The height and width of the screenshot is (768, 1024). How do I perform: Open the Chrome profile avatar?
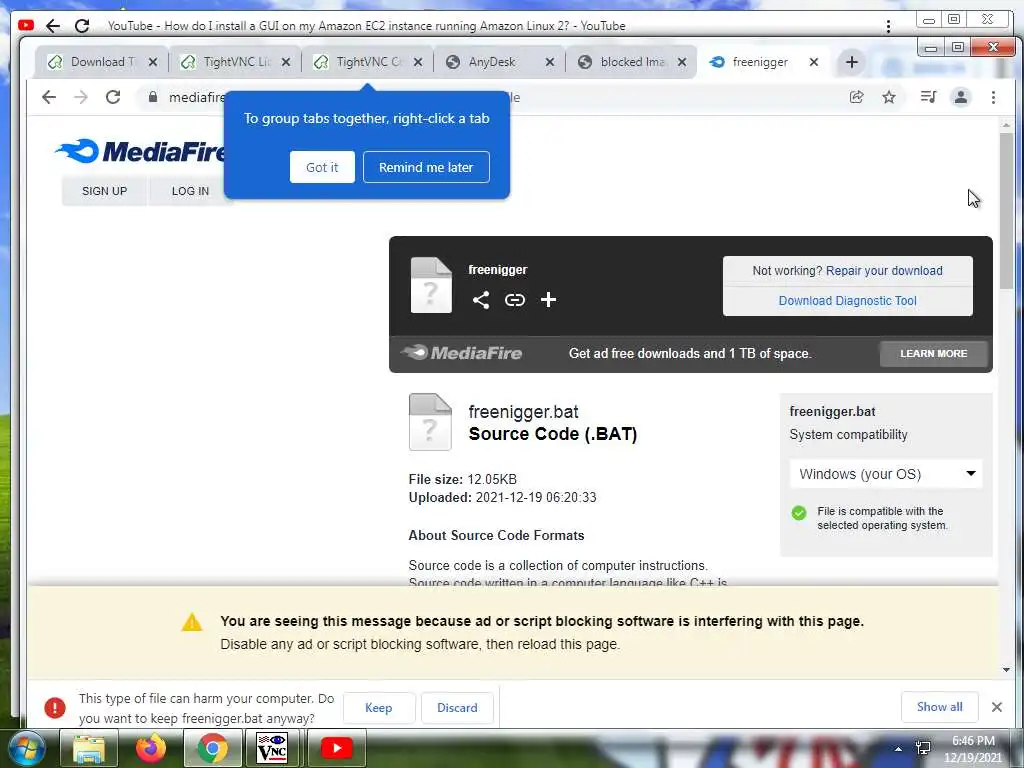tap(961, 97)
